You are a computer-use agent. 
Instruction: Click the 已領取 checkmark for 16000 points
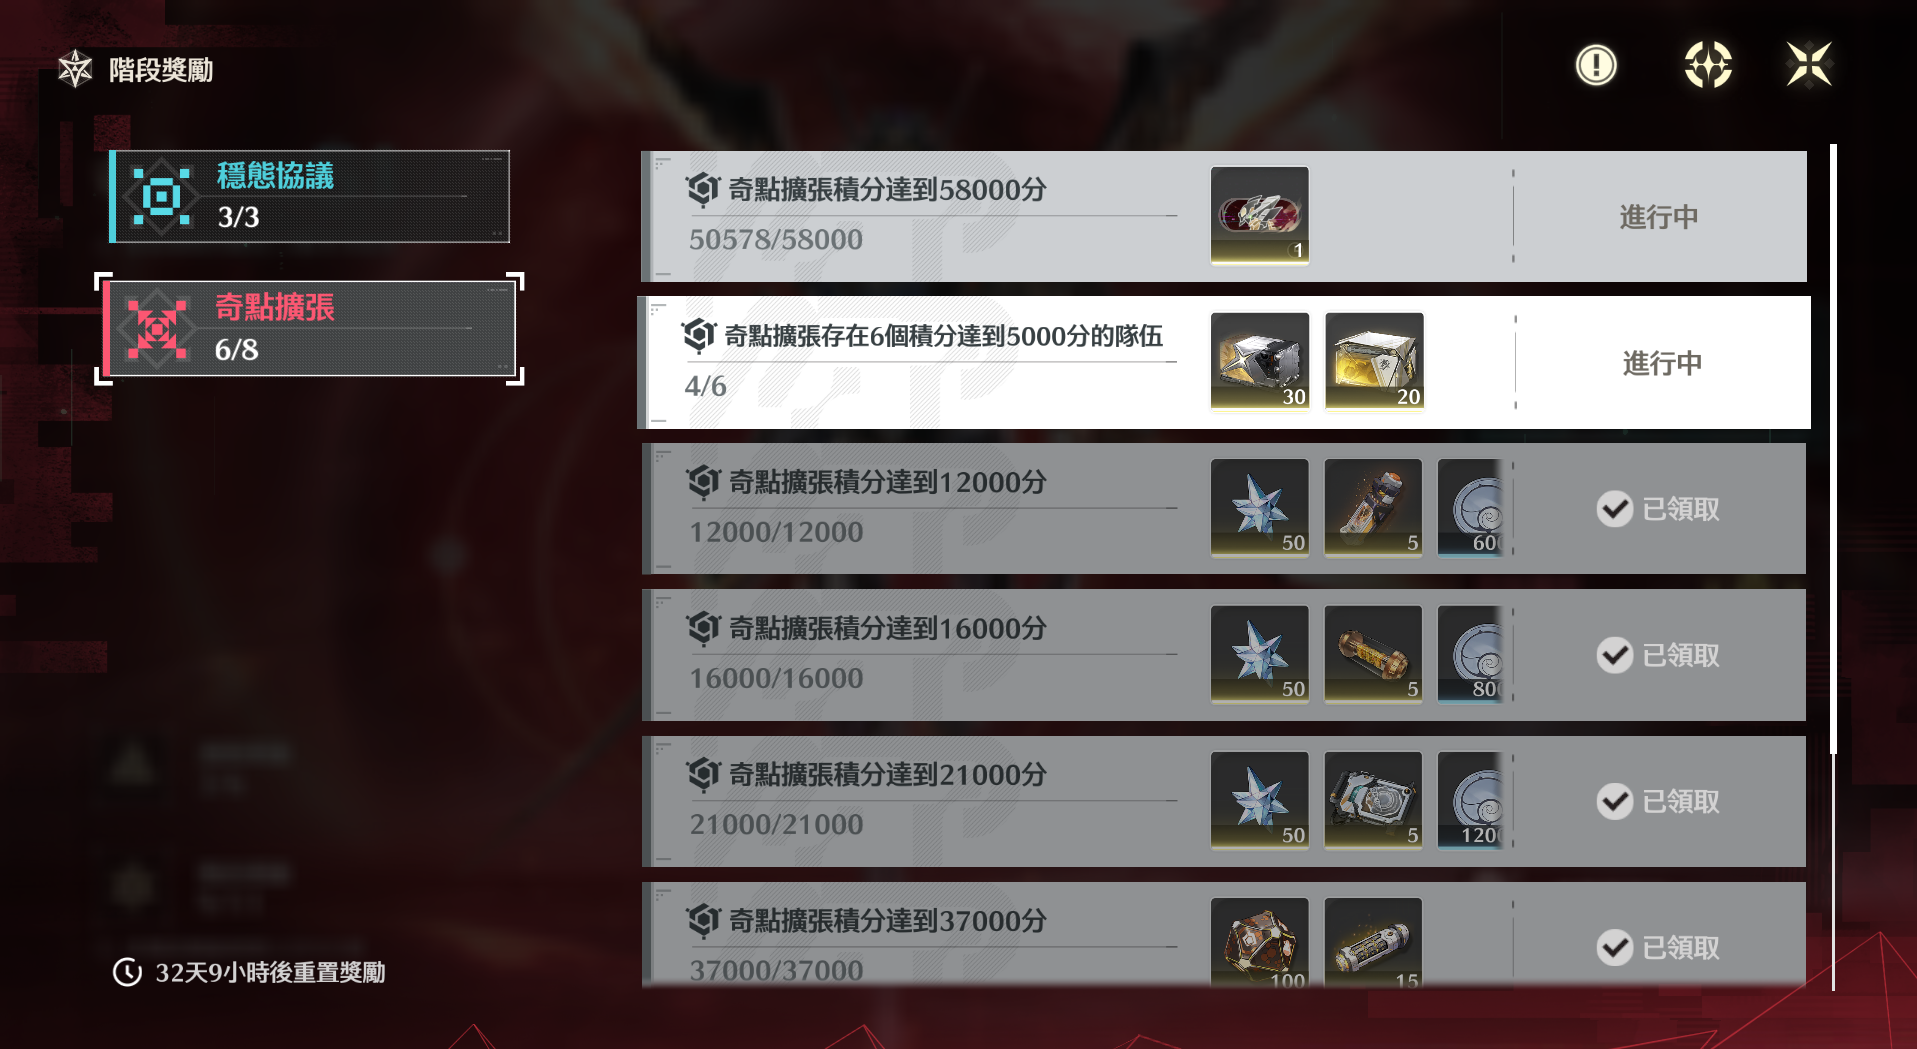[x=1614, y=655]
